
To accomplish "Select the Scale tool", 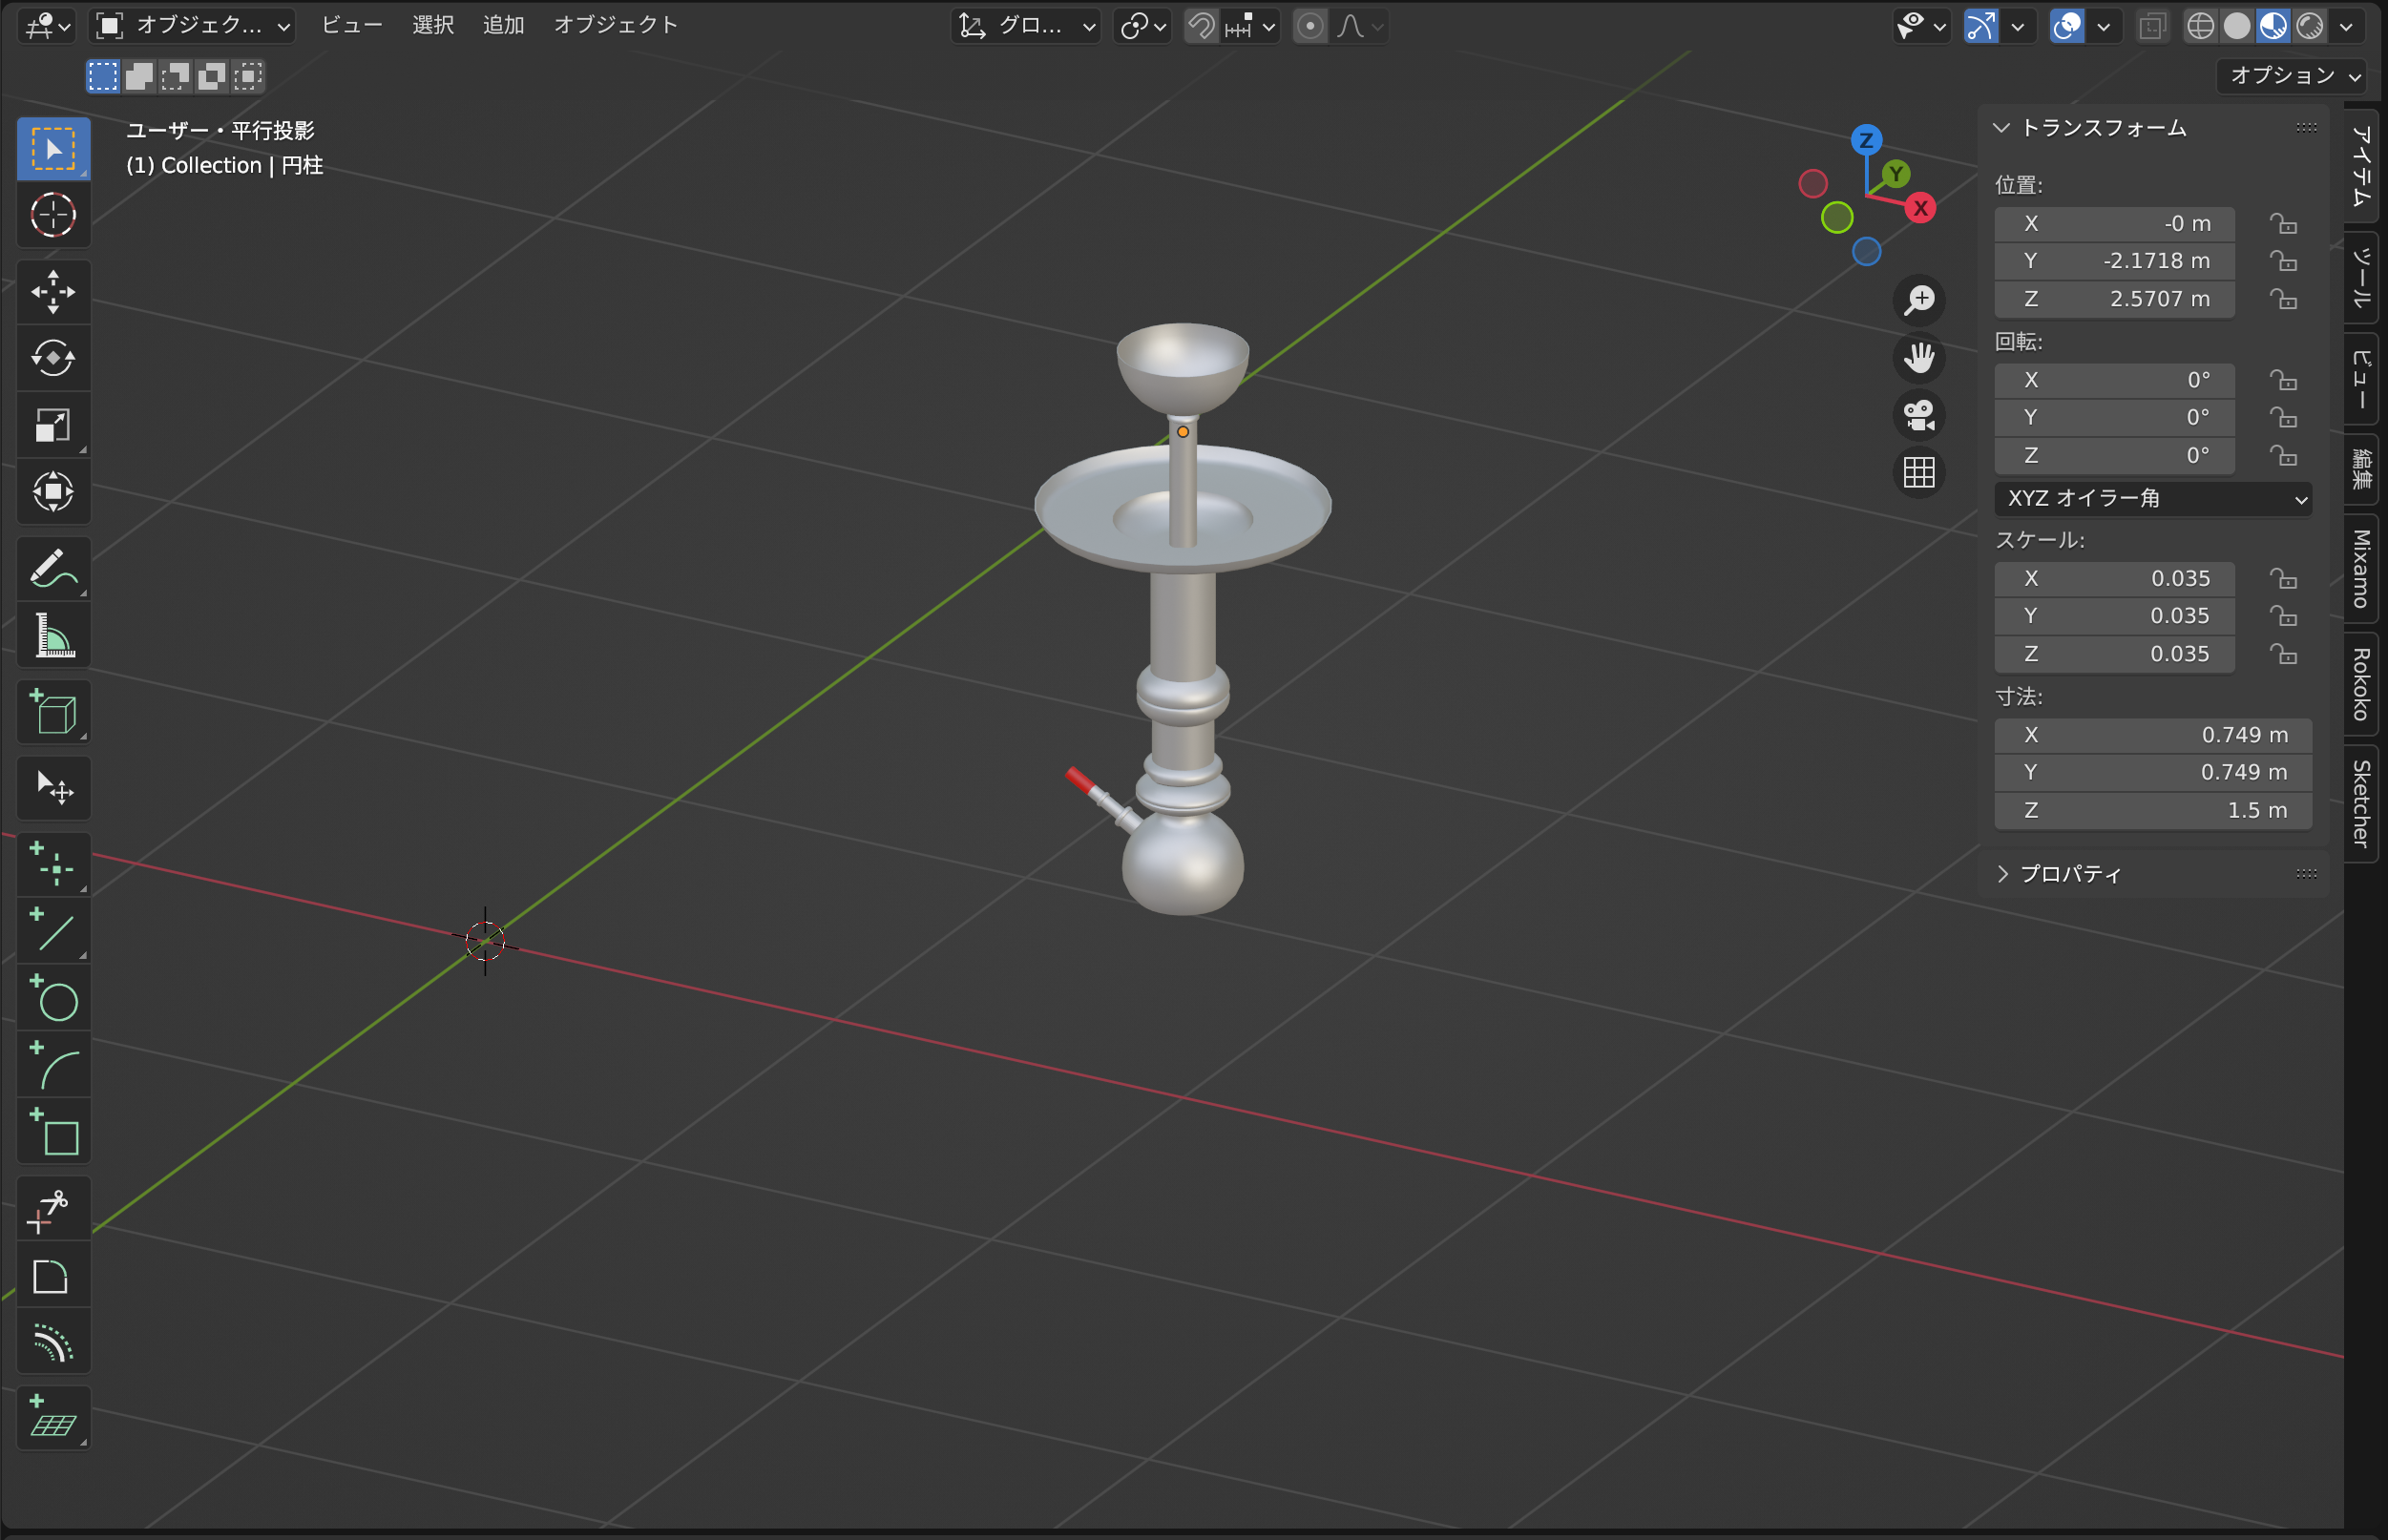I will point(54,424).
